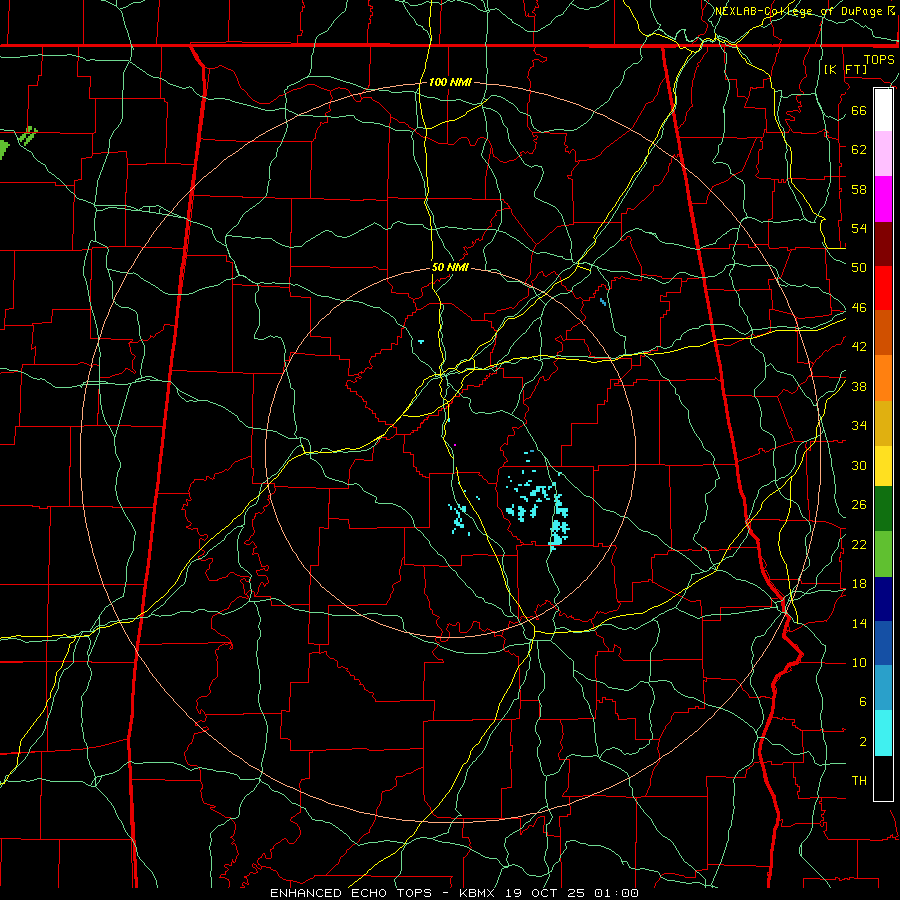This screenshot has height=900, width=900.
Task: Pick the dark orange legend swatch
Action: tap(883, 333)
